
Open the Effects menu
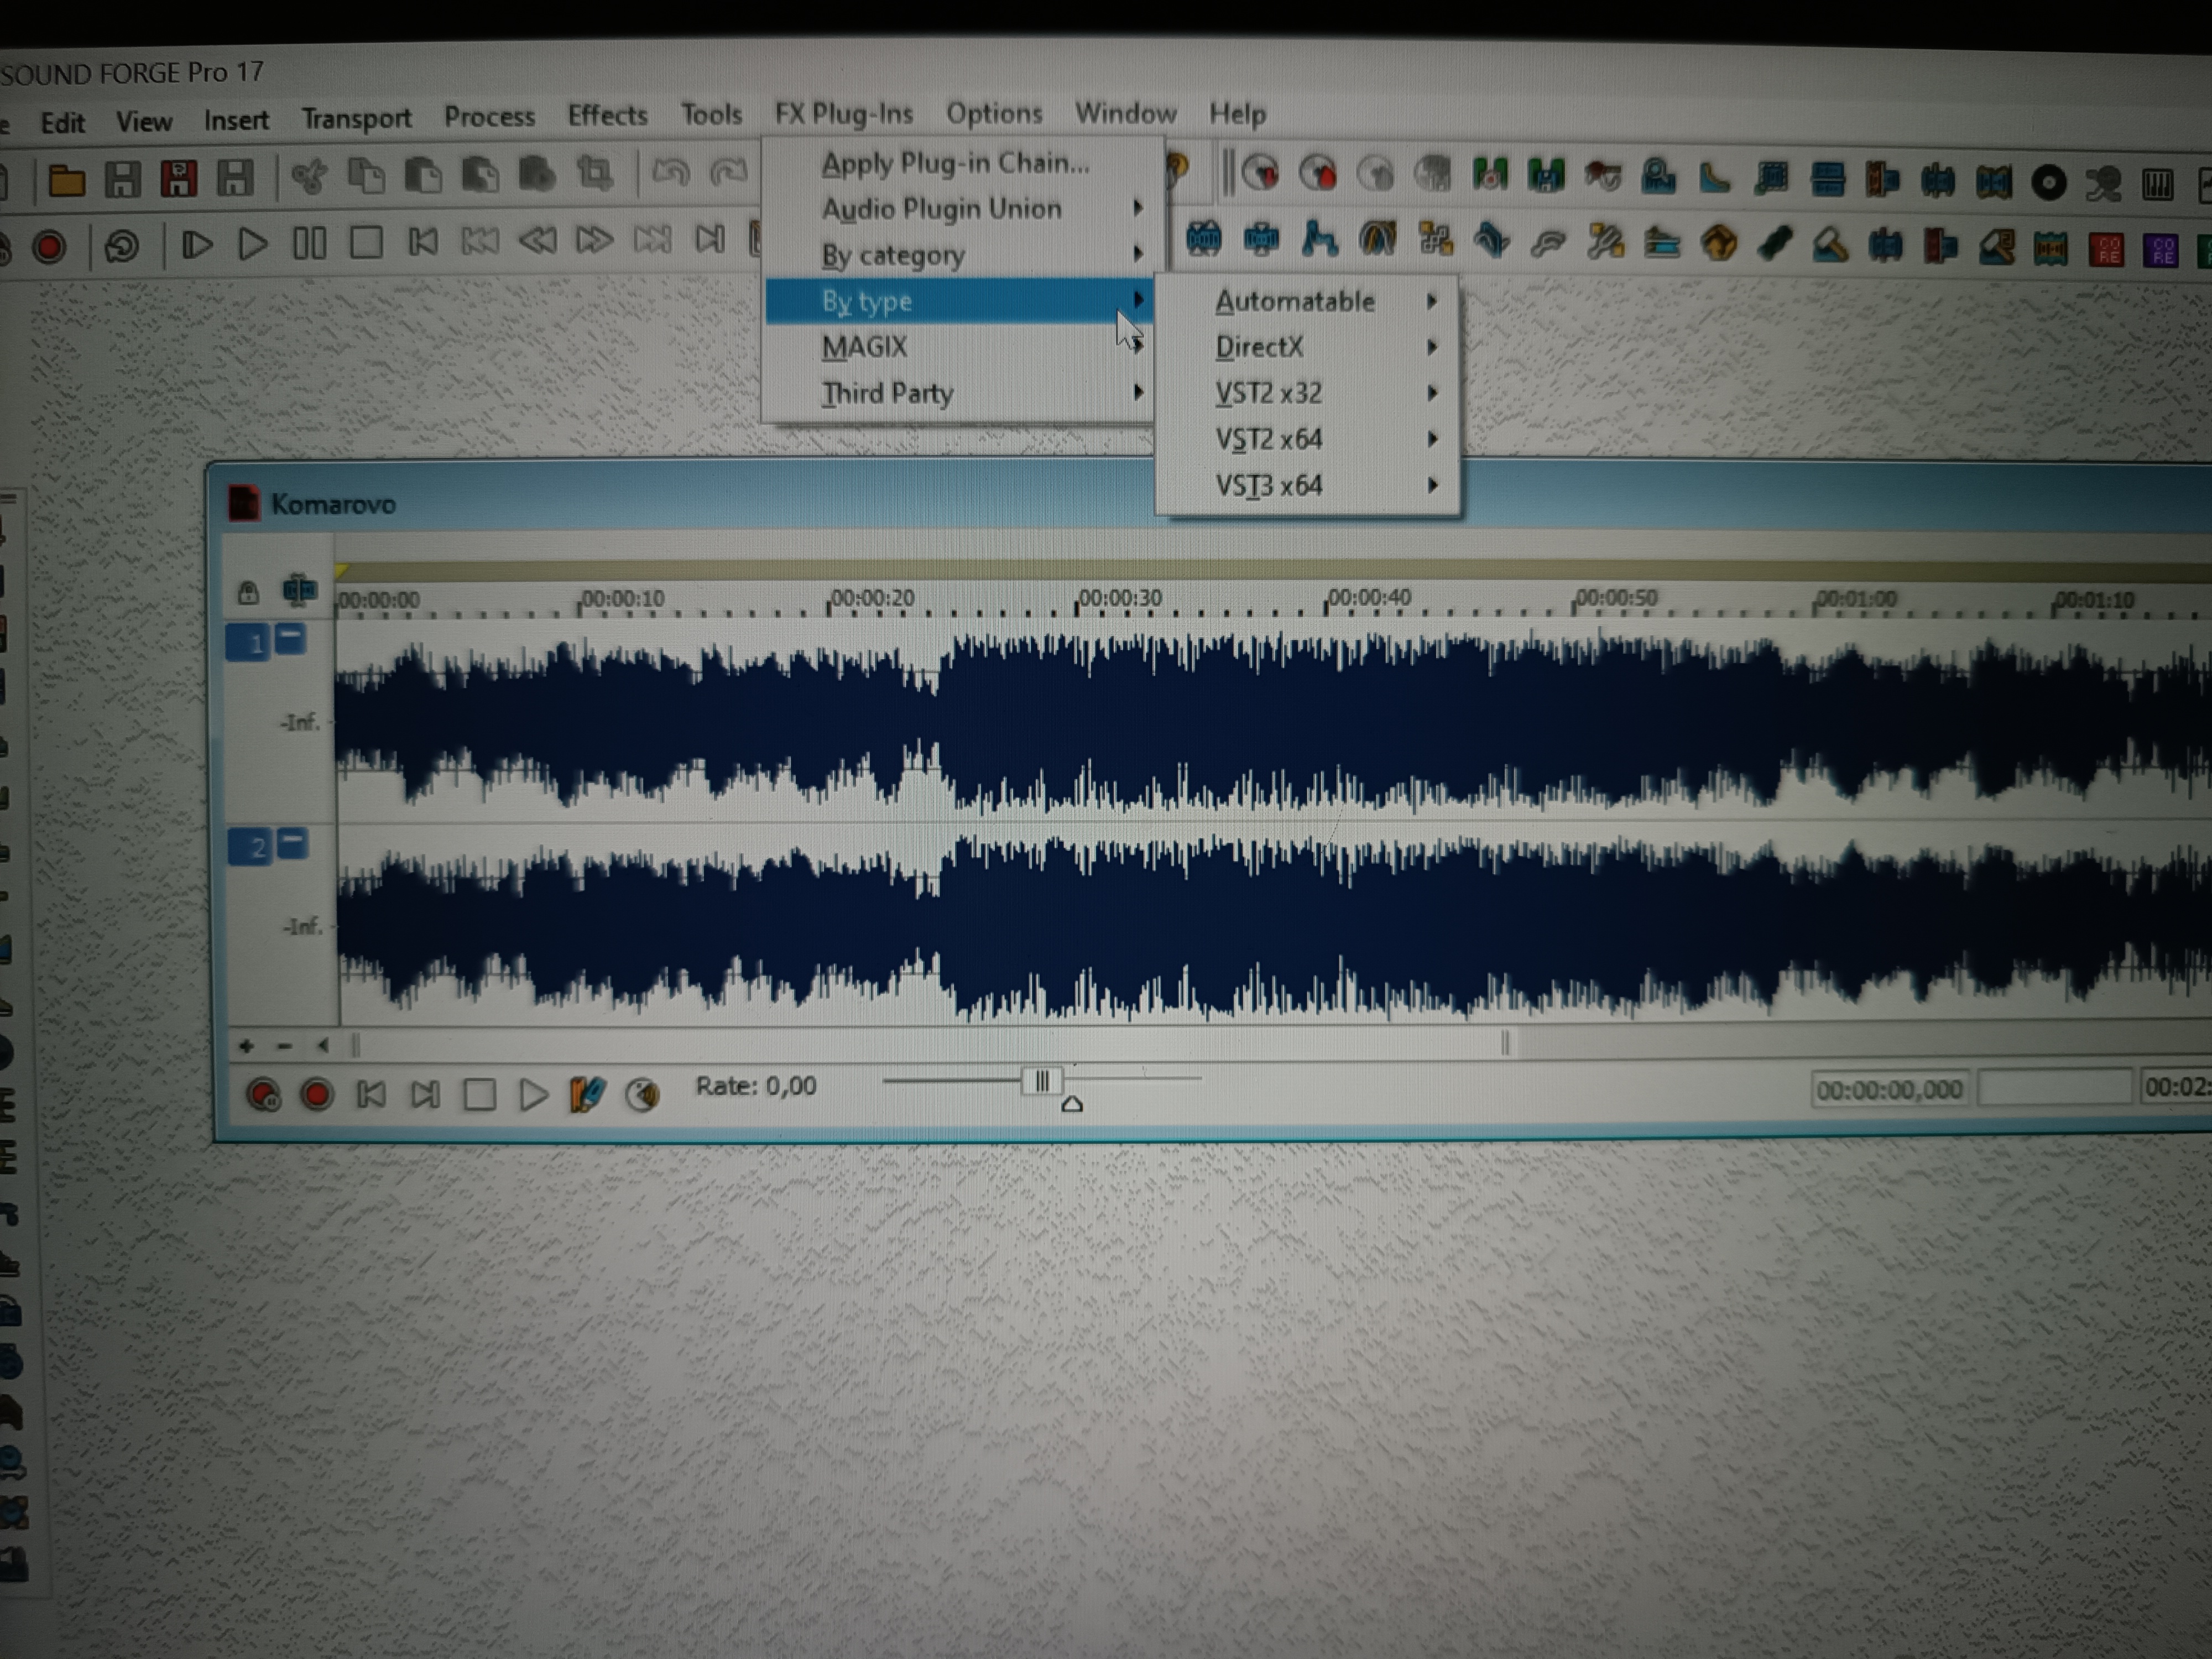coord(607,115)
